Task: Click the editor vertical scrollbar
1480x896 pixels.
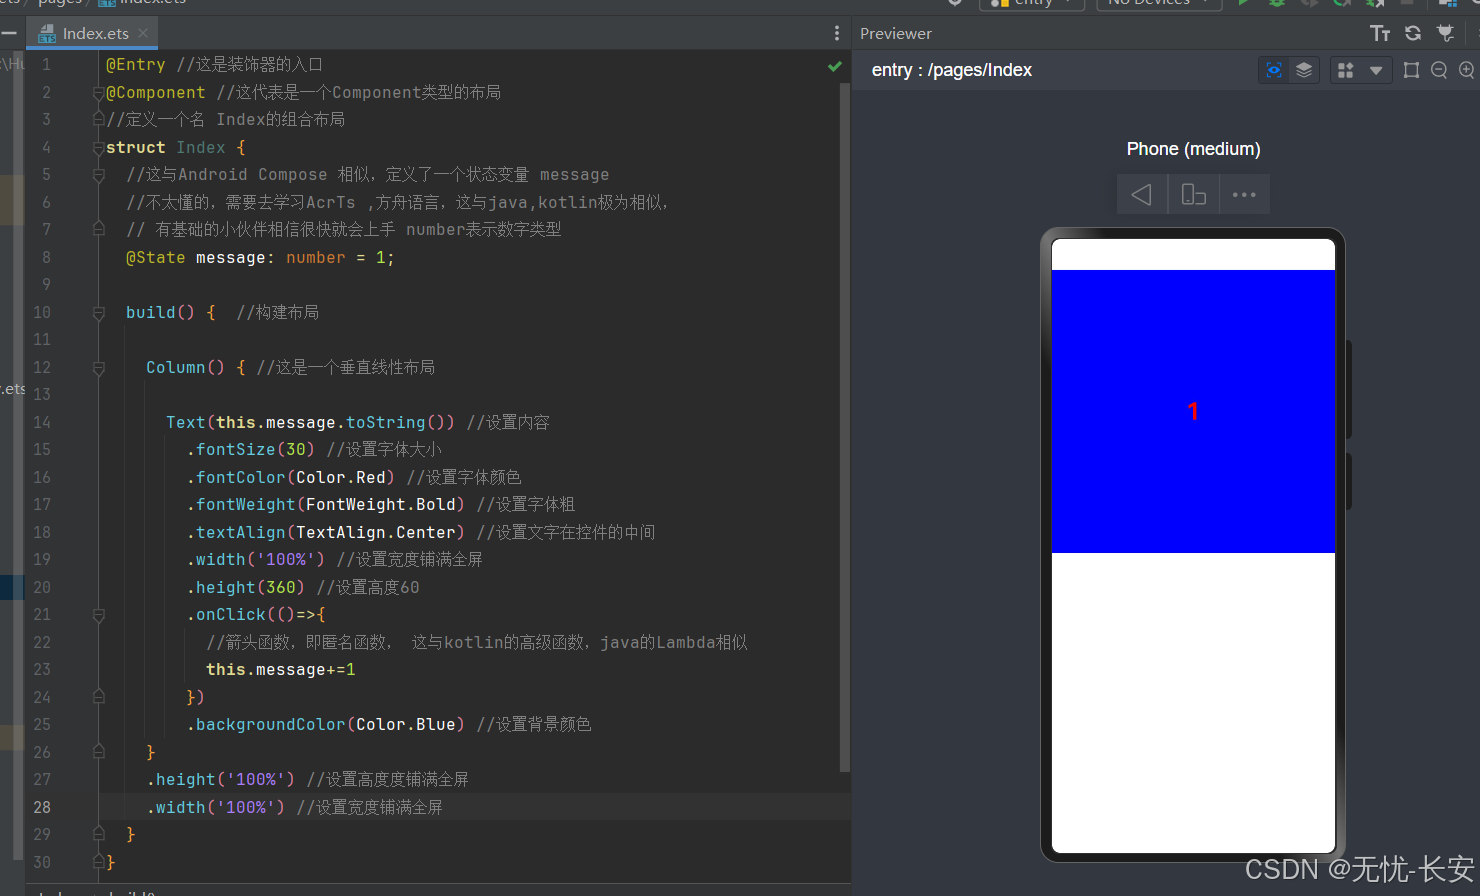Action: [845, 427]
